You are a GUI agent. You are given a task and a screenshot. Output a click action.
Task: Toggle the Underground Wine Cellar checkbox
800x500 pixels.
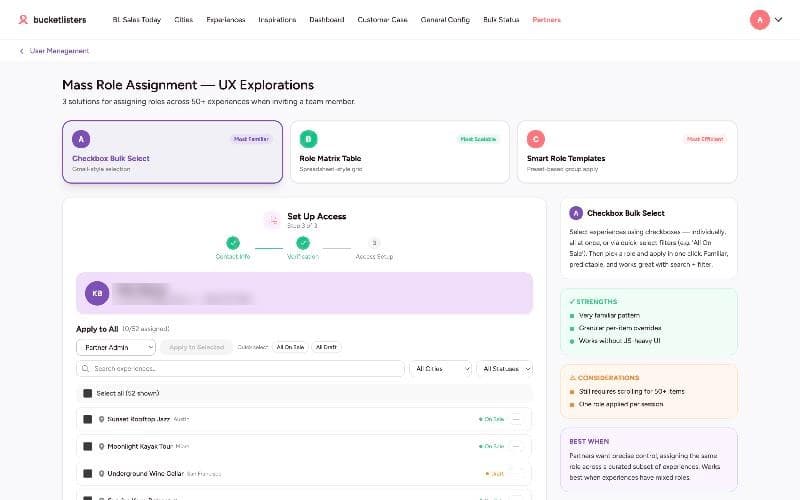pos(88,473)
